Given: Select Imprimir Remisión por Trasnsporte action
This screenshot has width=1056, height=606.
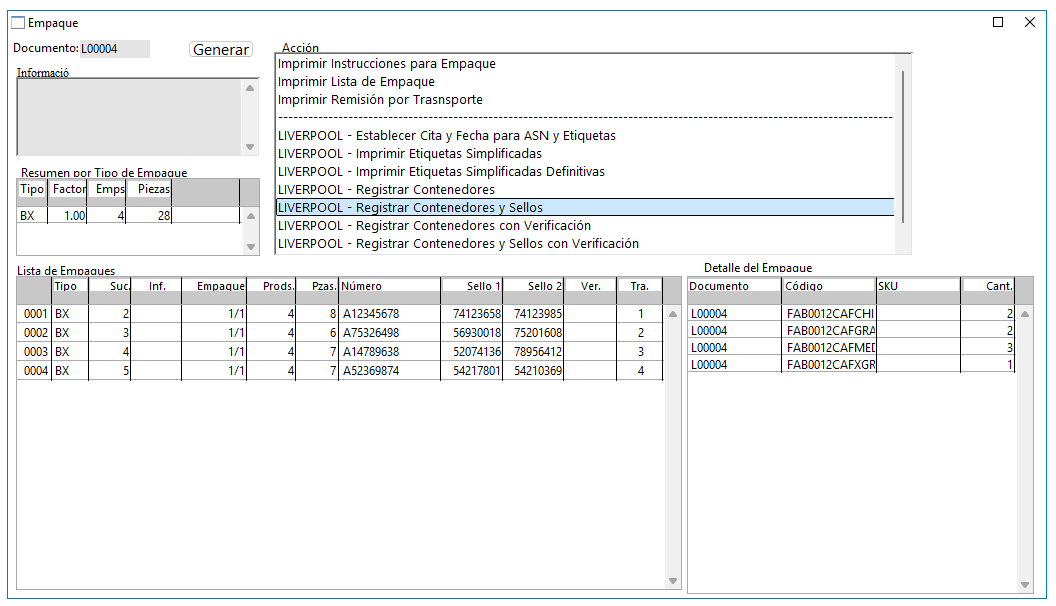Looking at the screenshot, I should click(x=381, y=100).
